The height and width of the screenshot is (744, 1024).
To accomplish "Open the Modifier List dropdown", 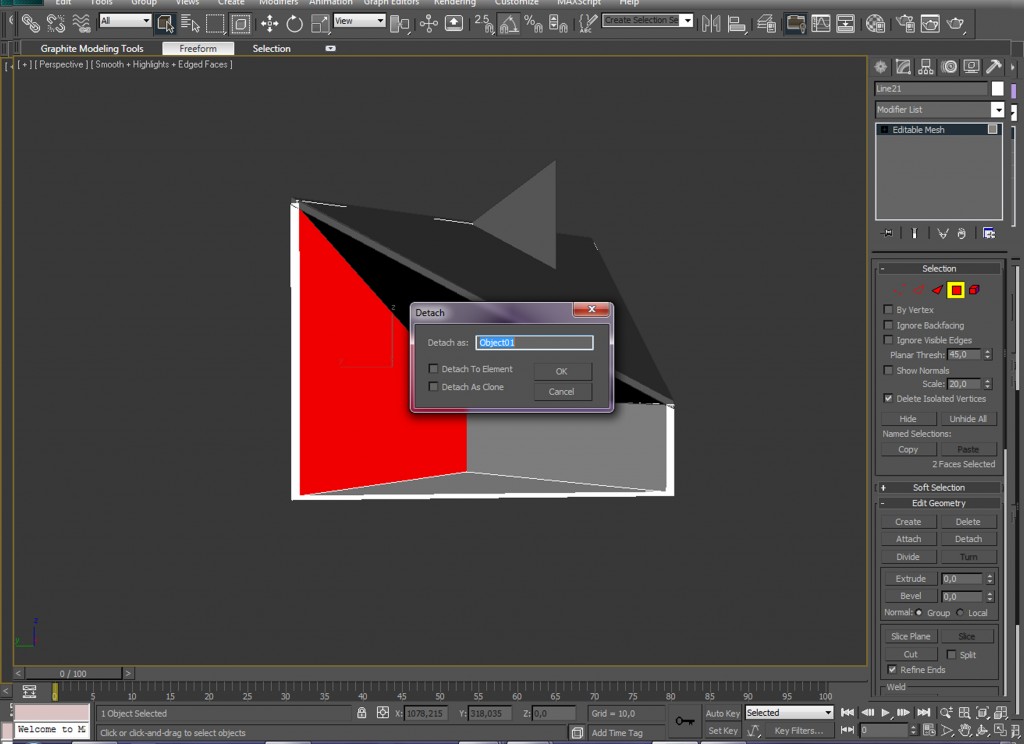I will 997,109.
